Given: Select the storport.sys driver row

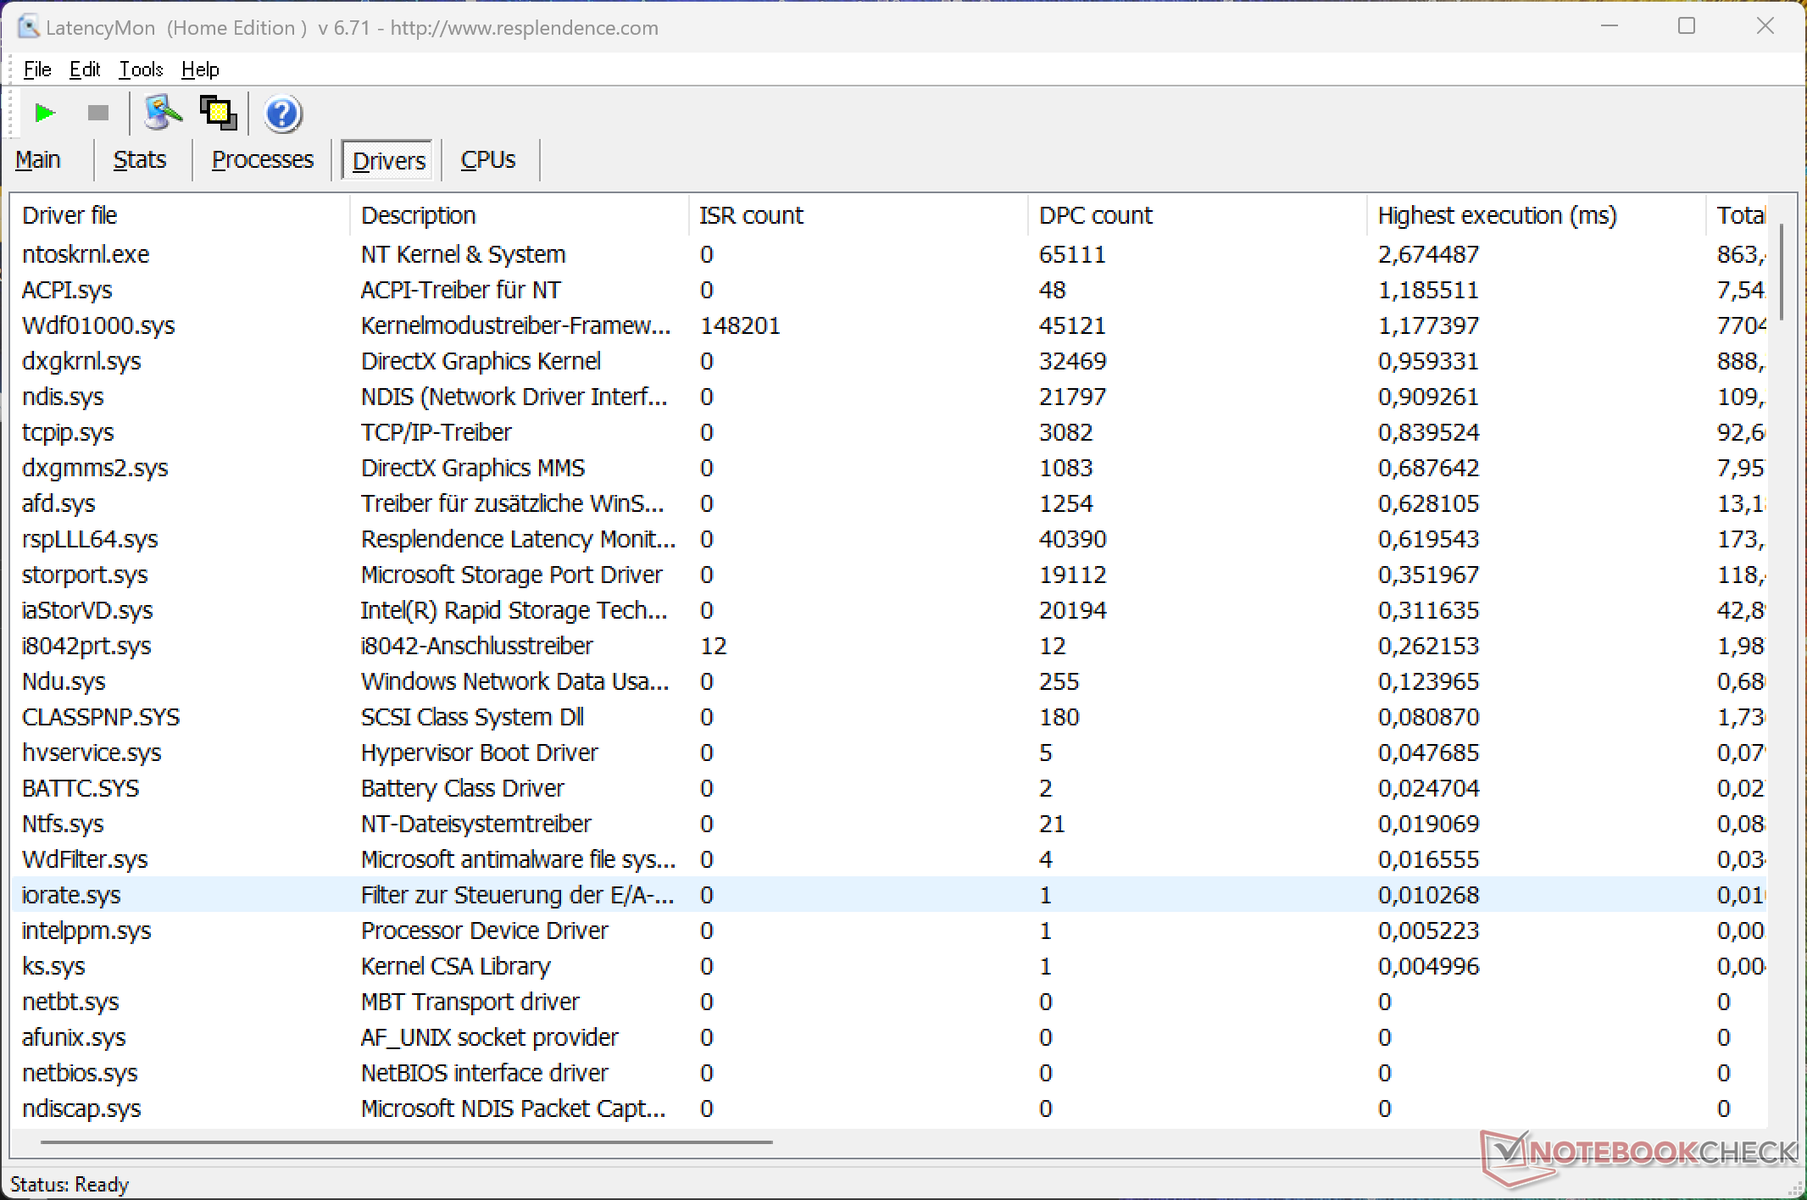Looking at the screenshot, I should coord(889,575).
